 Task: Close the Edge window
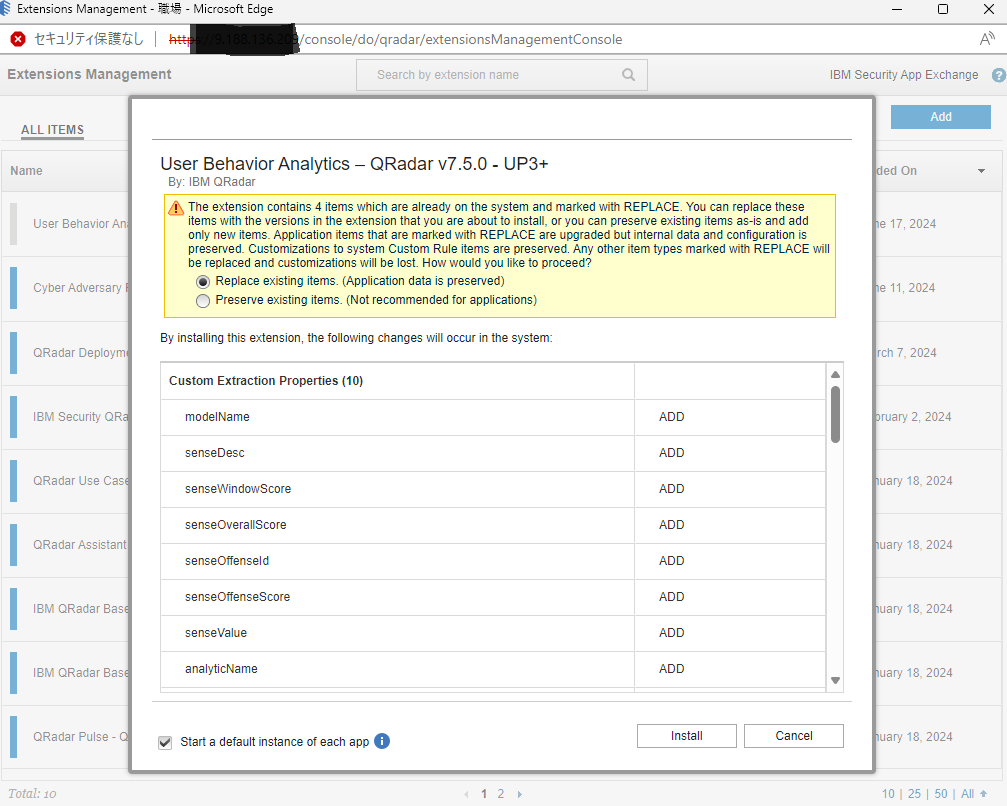point(989,9)
